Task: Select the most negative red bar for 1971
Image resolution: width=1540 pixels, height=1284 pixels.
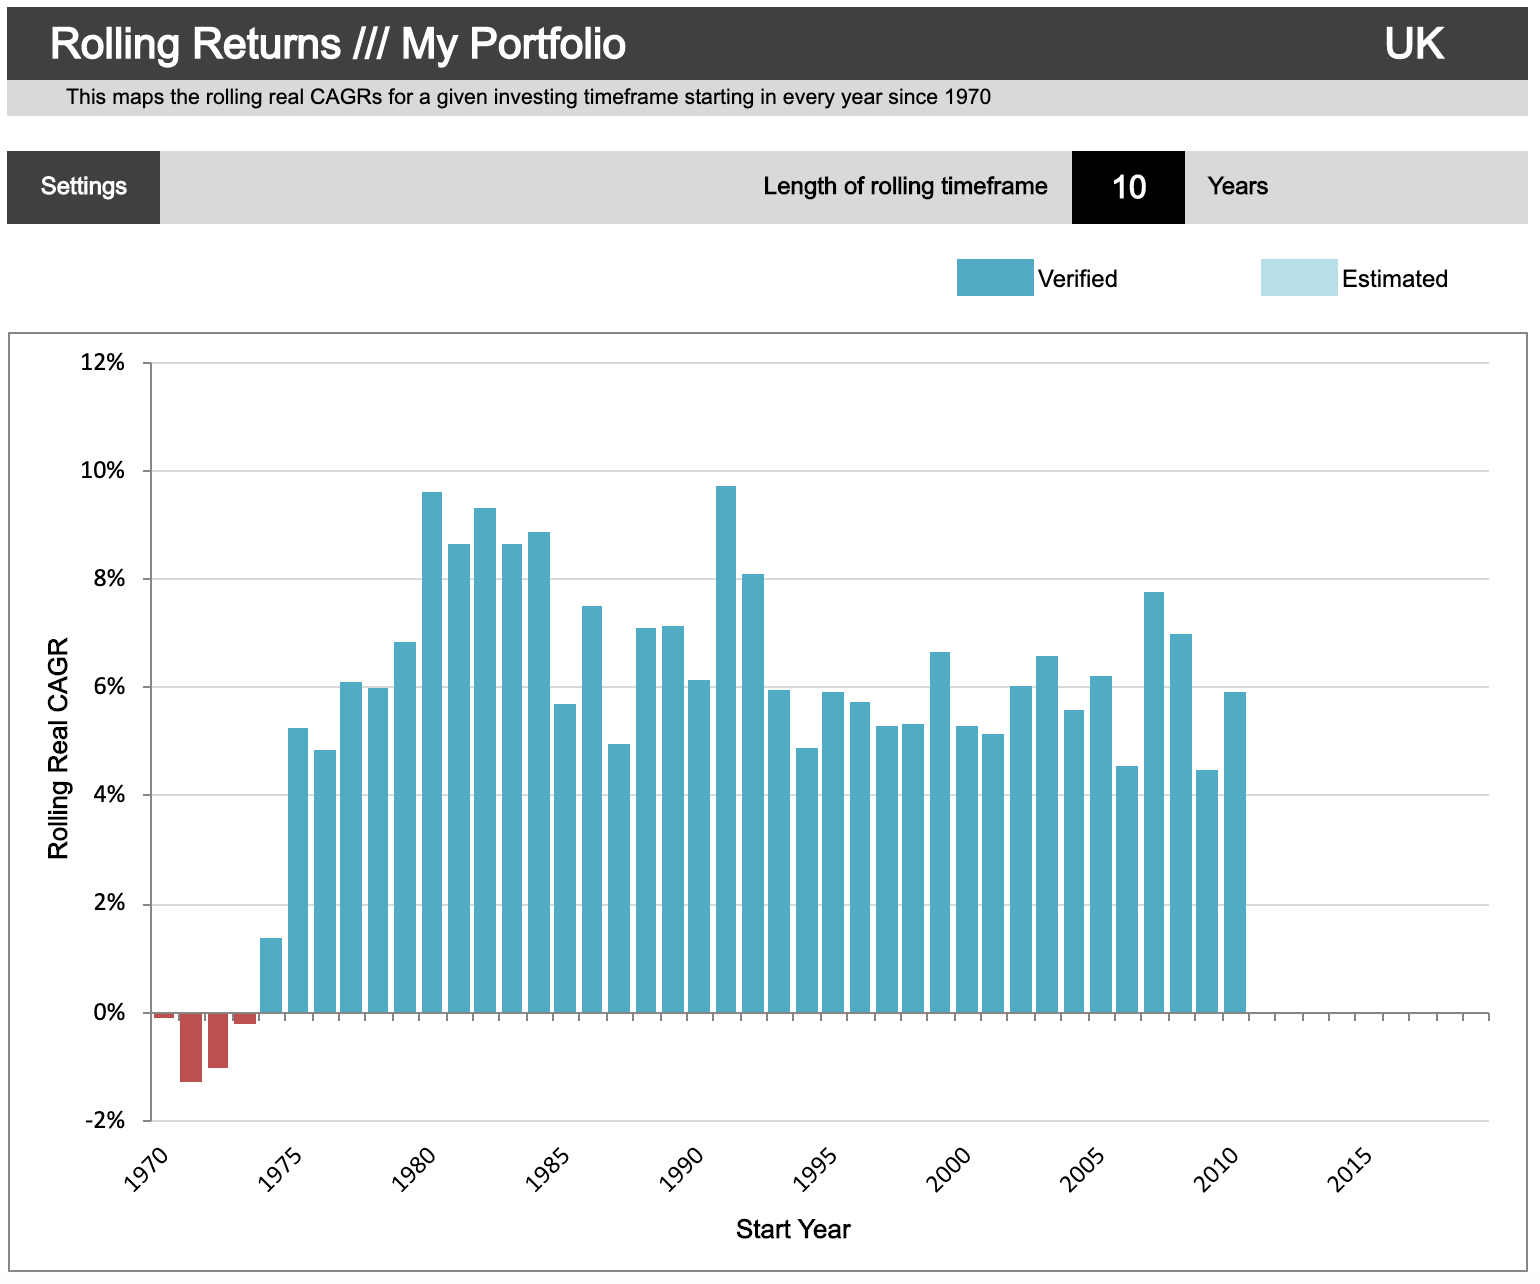Action: point(191,1047)
